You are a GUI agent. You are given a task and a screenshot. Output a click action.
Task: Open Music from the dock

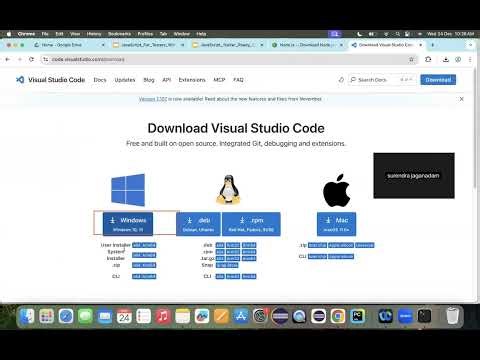point(163,316)
